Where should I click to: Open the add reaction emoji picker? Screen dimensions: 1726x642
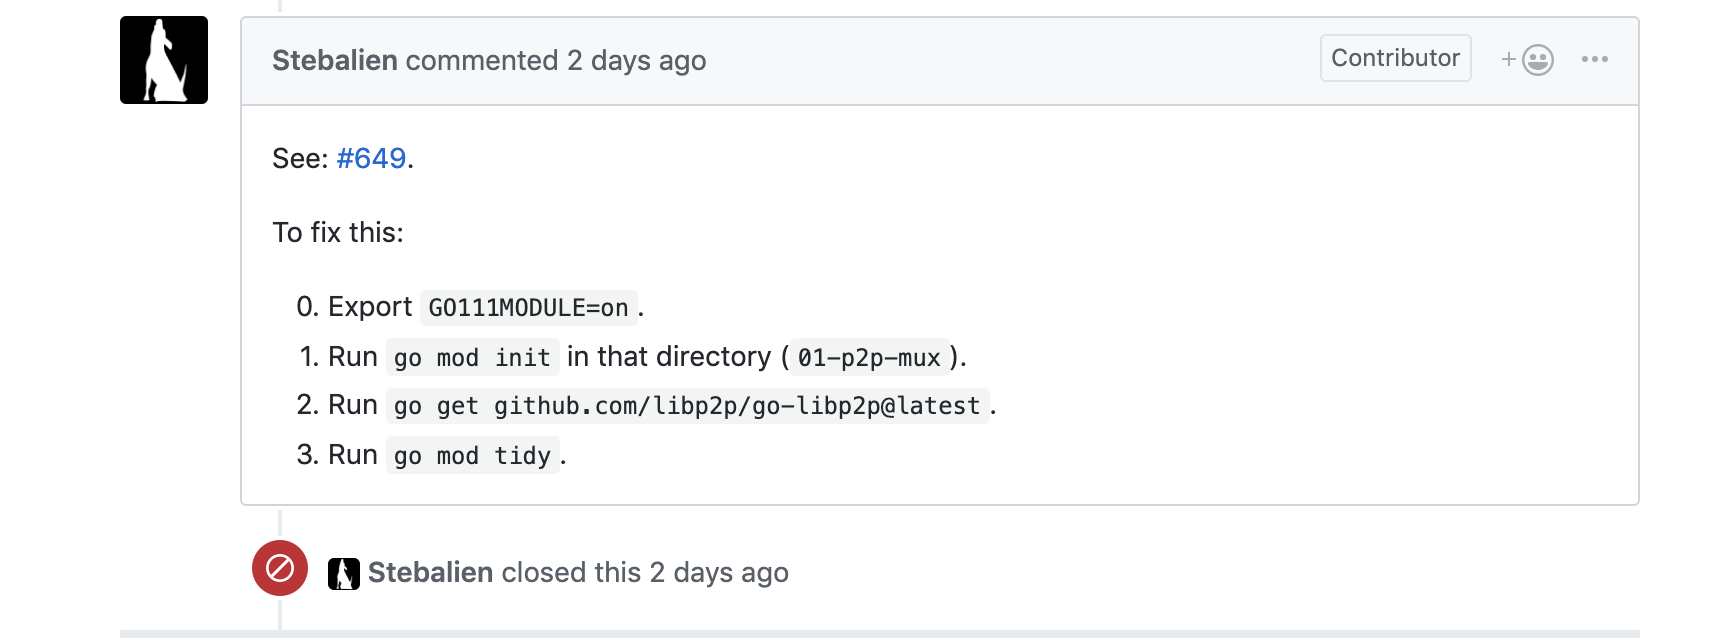pyautogui.click(x=1527, y=60)
